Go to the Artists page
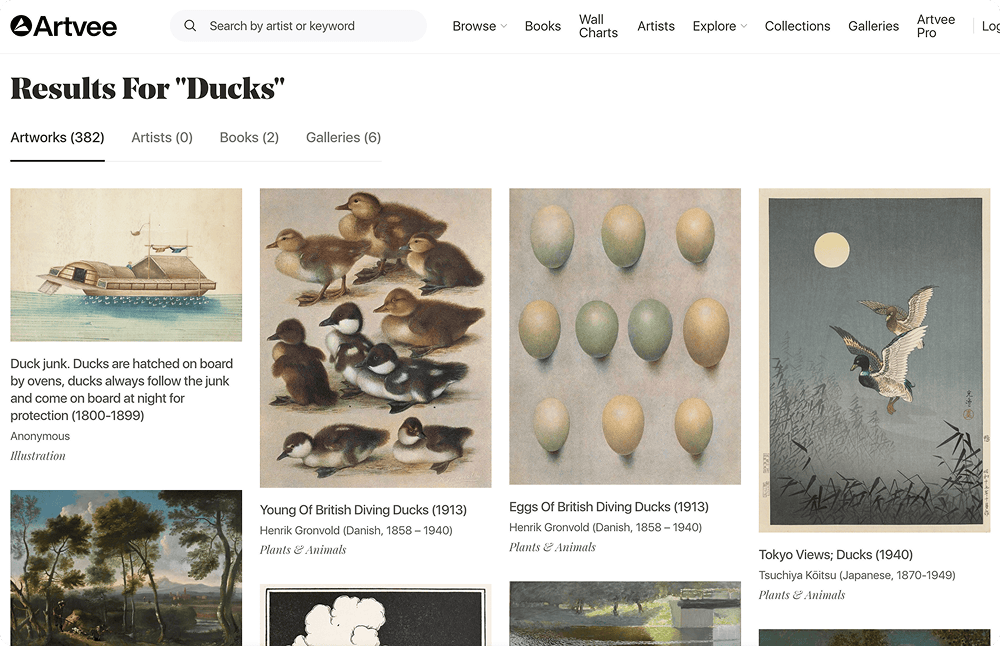This screenshot has height=646, width=1000. pyautogui.click(x=656, y=26)
